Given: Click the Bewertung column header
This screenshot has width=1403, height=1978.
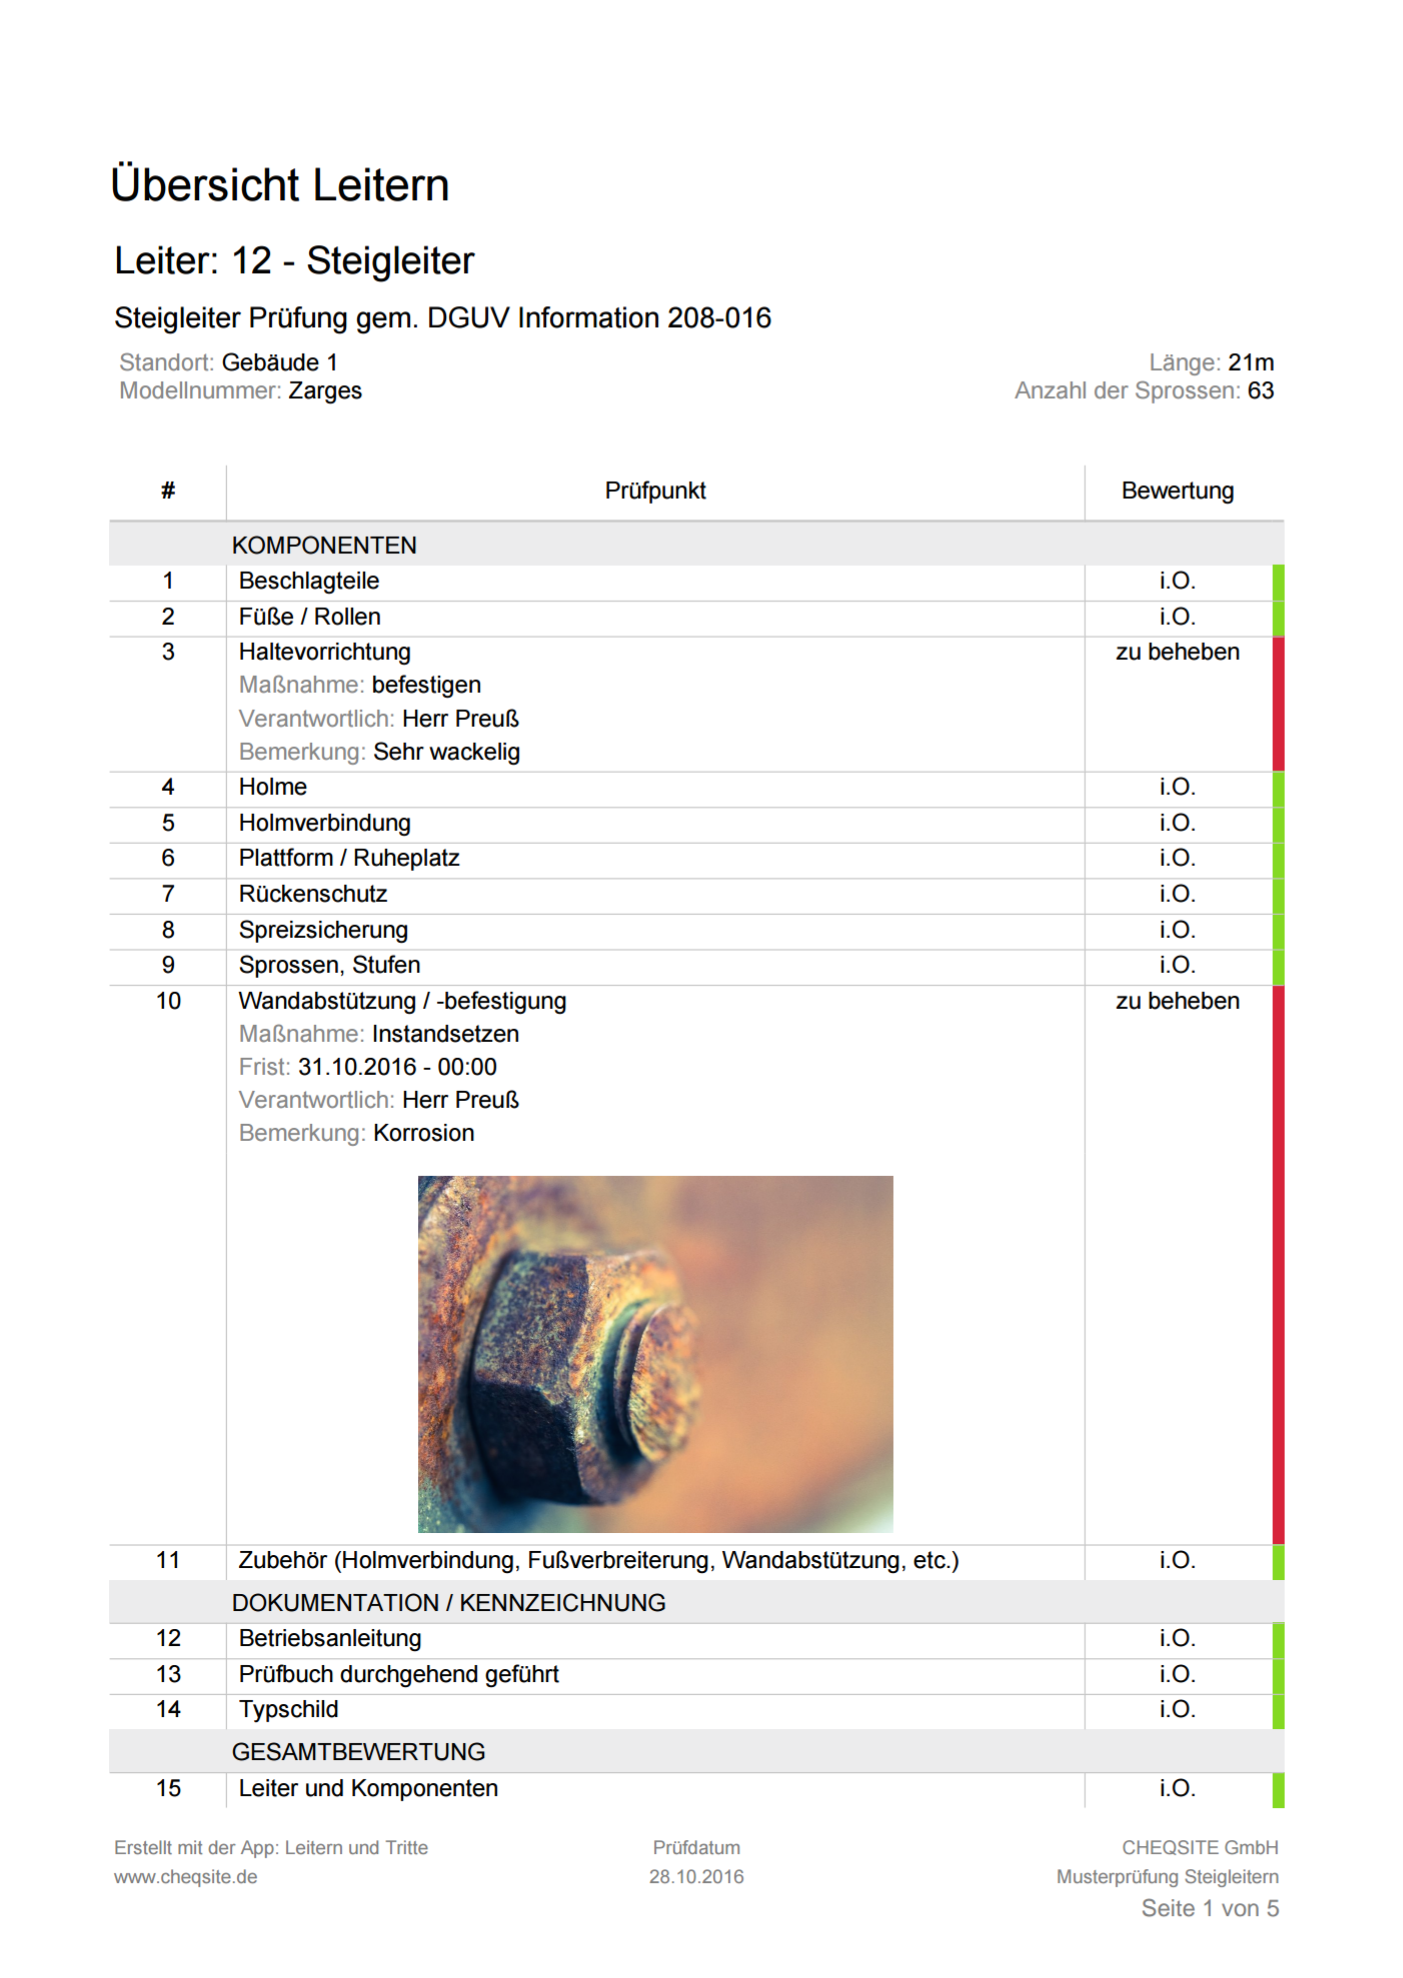Looking at the screenshot, I should 1177,491.
